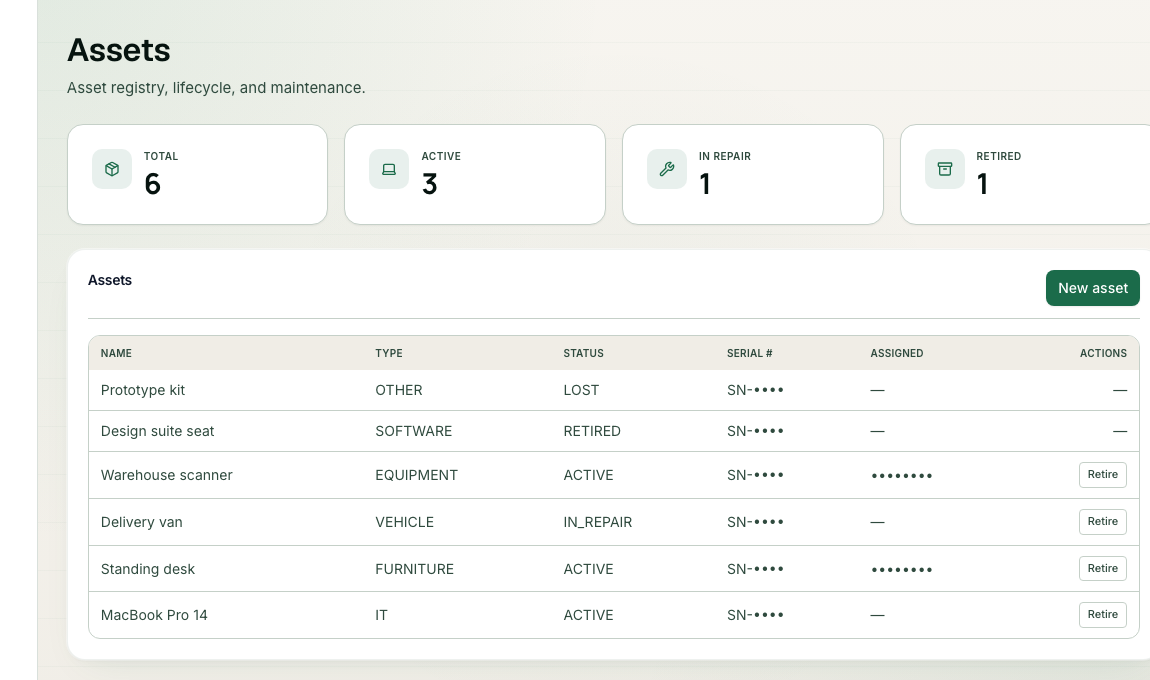Select the Delivery van name cell
The width and height of the screenshot is (1150, 680).
point(142,522)
